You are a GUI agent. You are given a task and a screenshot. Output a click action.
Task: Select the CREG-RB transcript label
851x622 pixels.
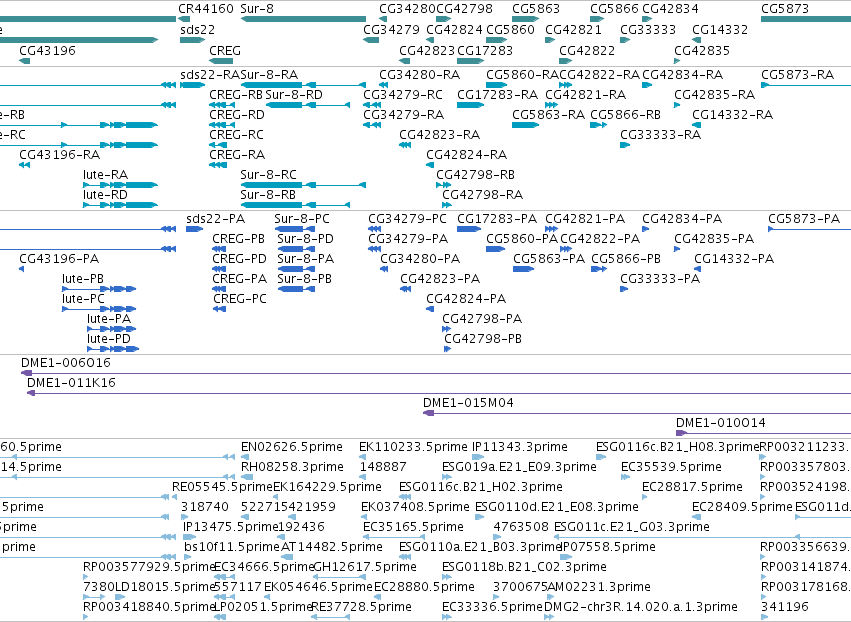236,94
